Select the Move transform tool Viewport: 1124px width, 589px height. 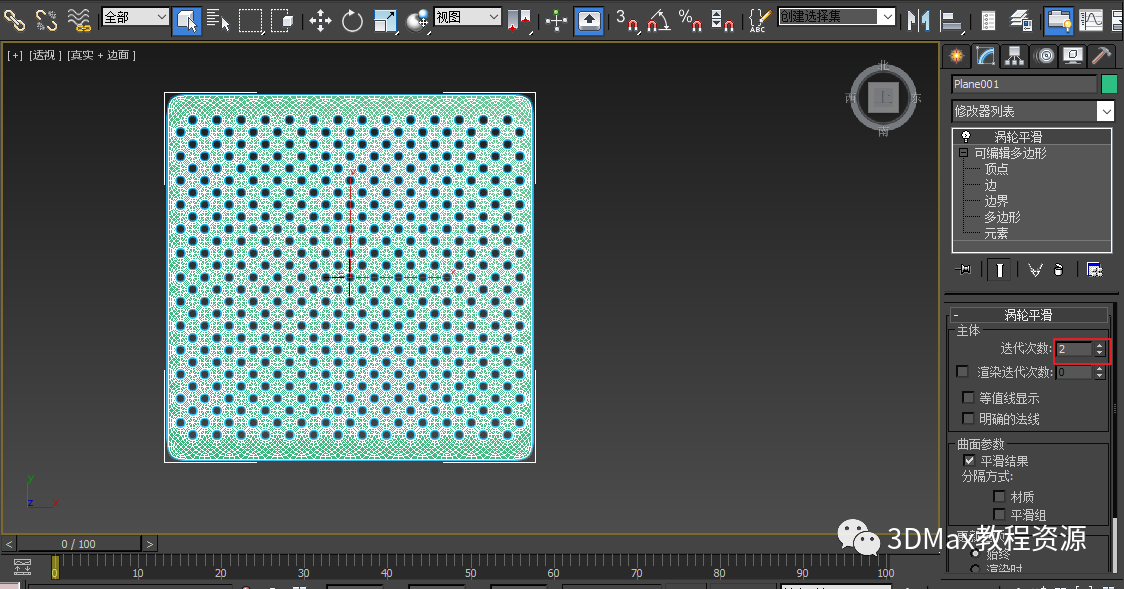click(320, 20)
